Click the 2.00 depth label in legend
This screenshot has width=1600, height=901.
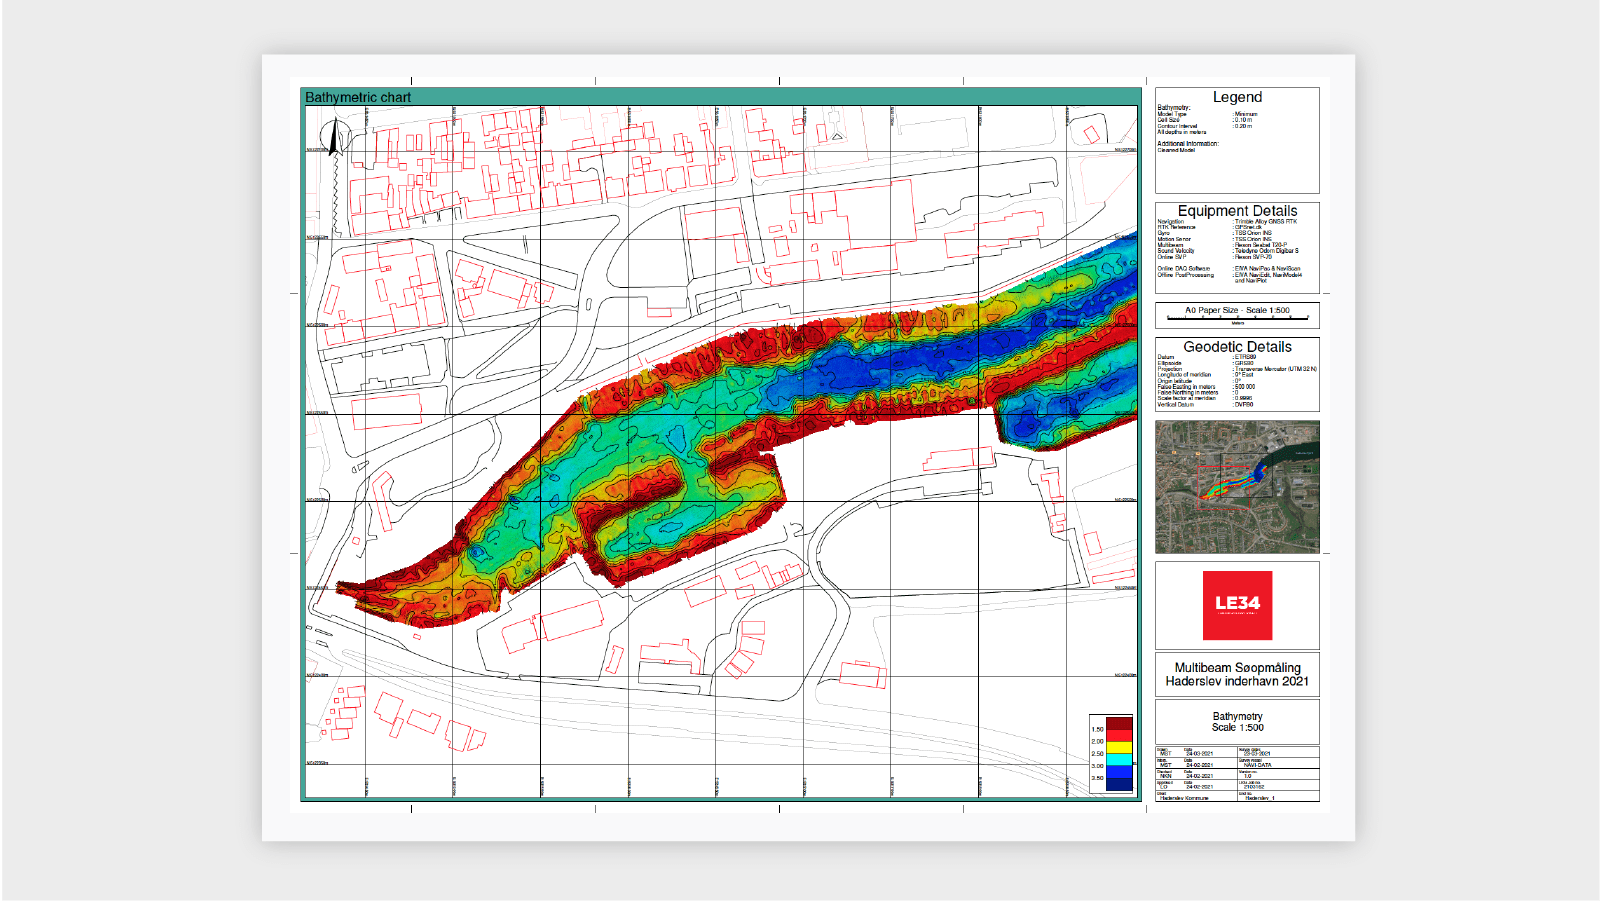point(1097,741)
